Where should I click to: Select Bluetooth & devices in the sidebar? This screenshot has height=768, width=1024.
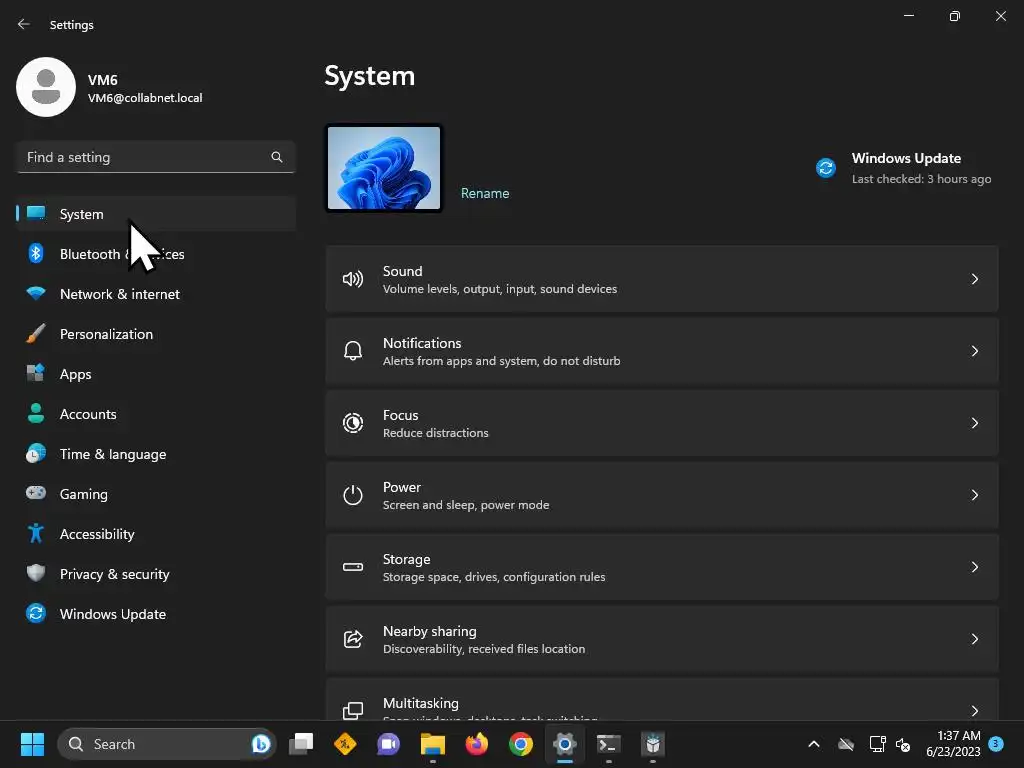[x=155, y=253]
